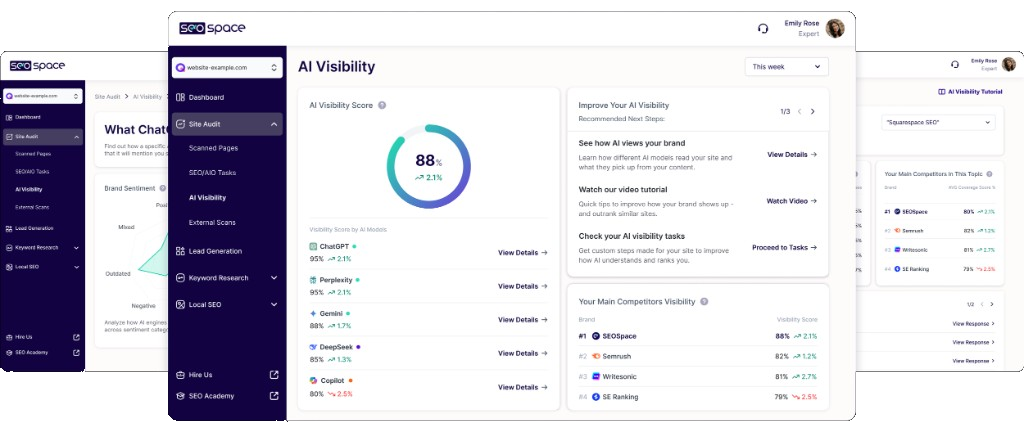This screenshot has width=1024, height=432.
Task: View Details for ChatGPT
Action: pyautogui.click(x=522, y=253)
